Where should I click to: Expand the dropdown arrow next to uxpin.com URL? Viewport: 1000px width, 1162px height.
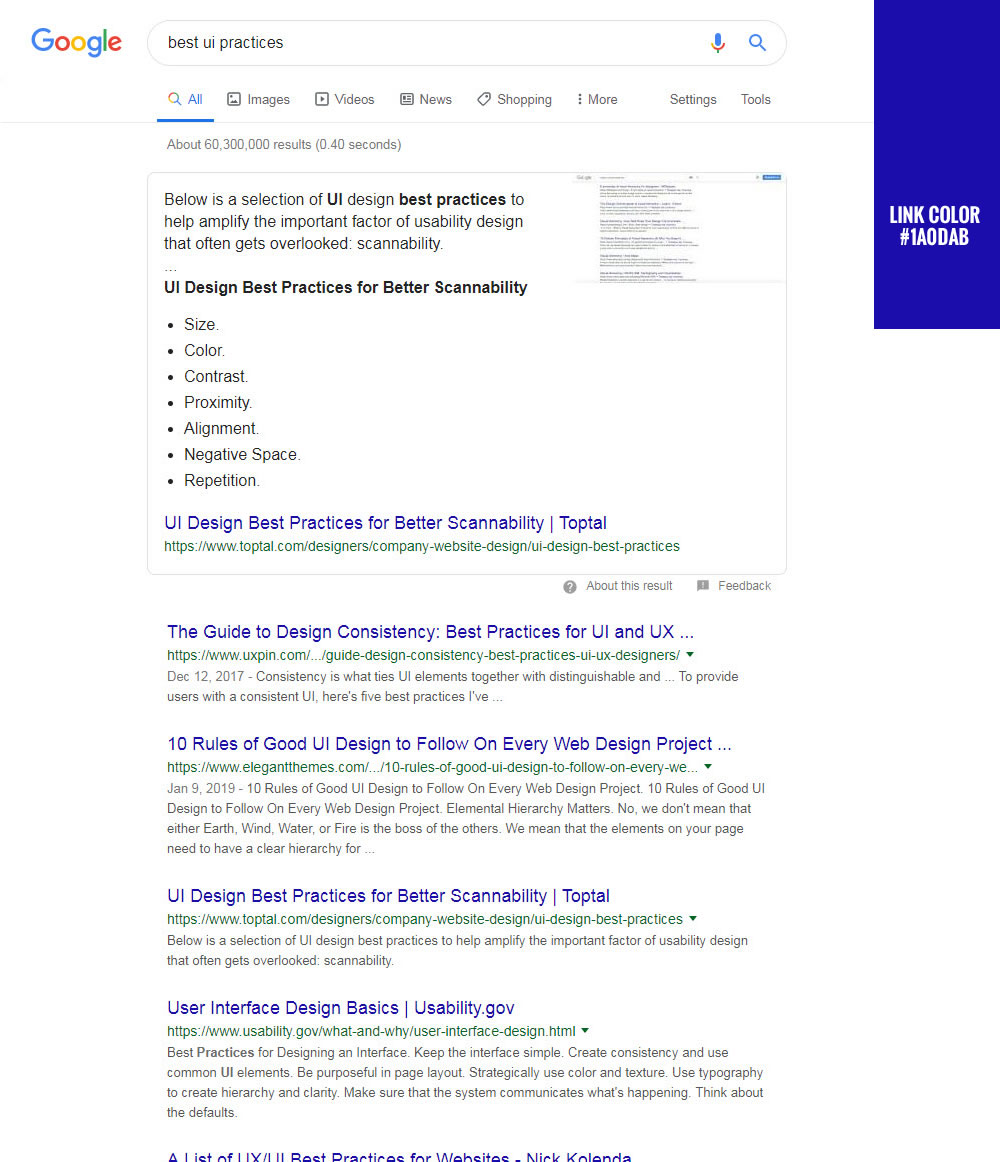click(x=690, y=655)
